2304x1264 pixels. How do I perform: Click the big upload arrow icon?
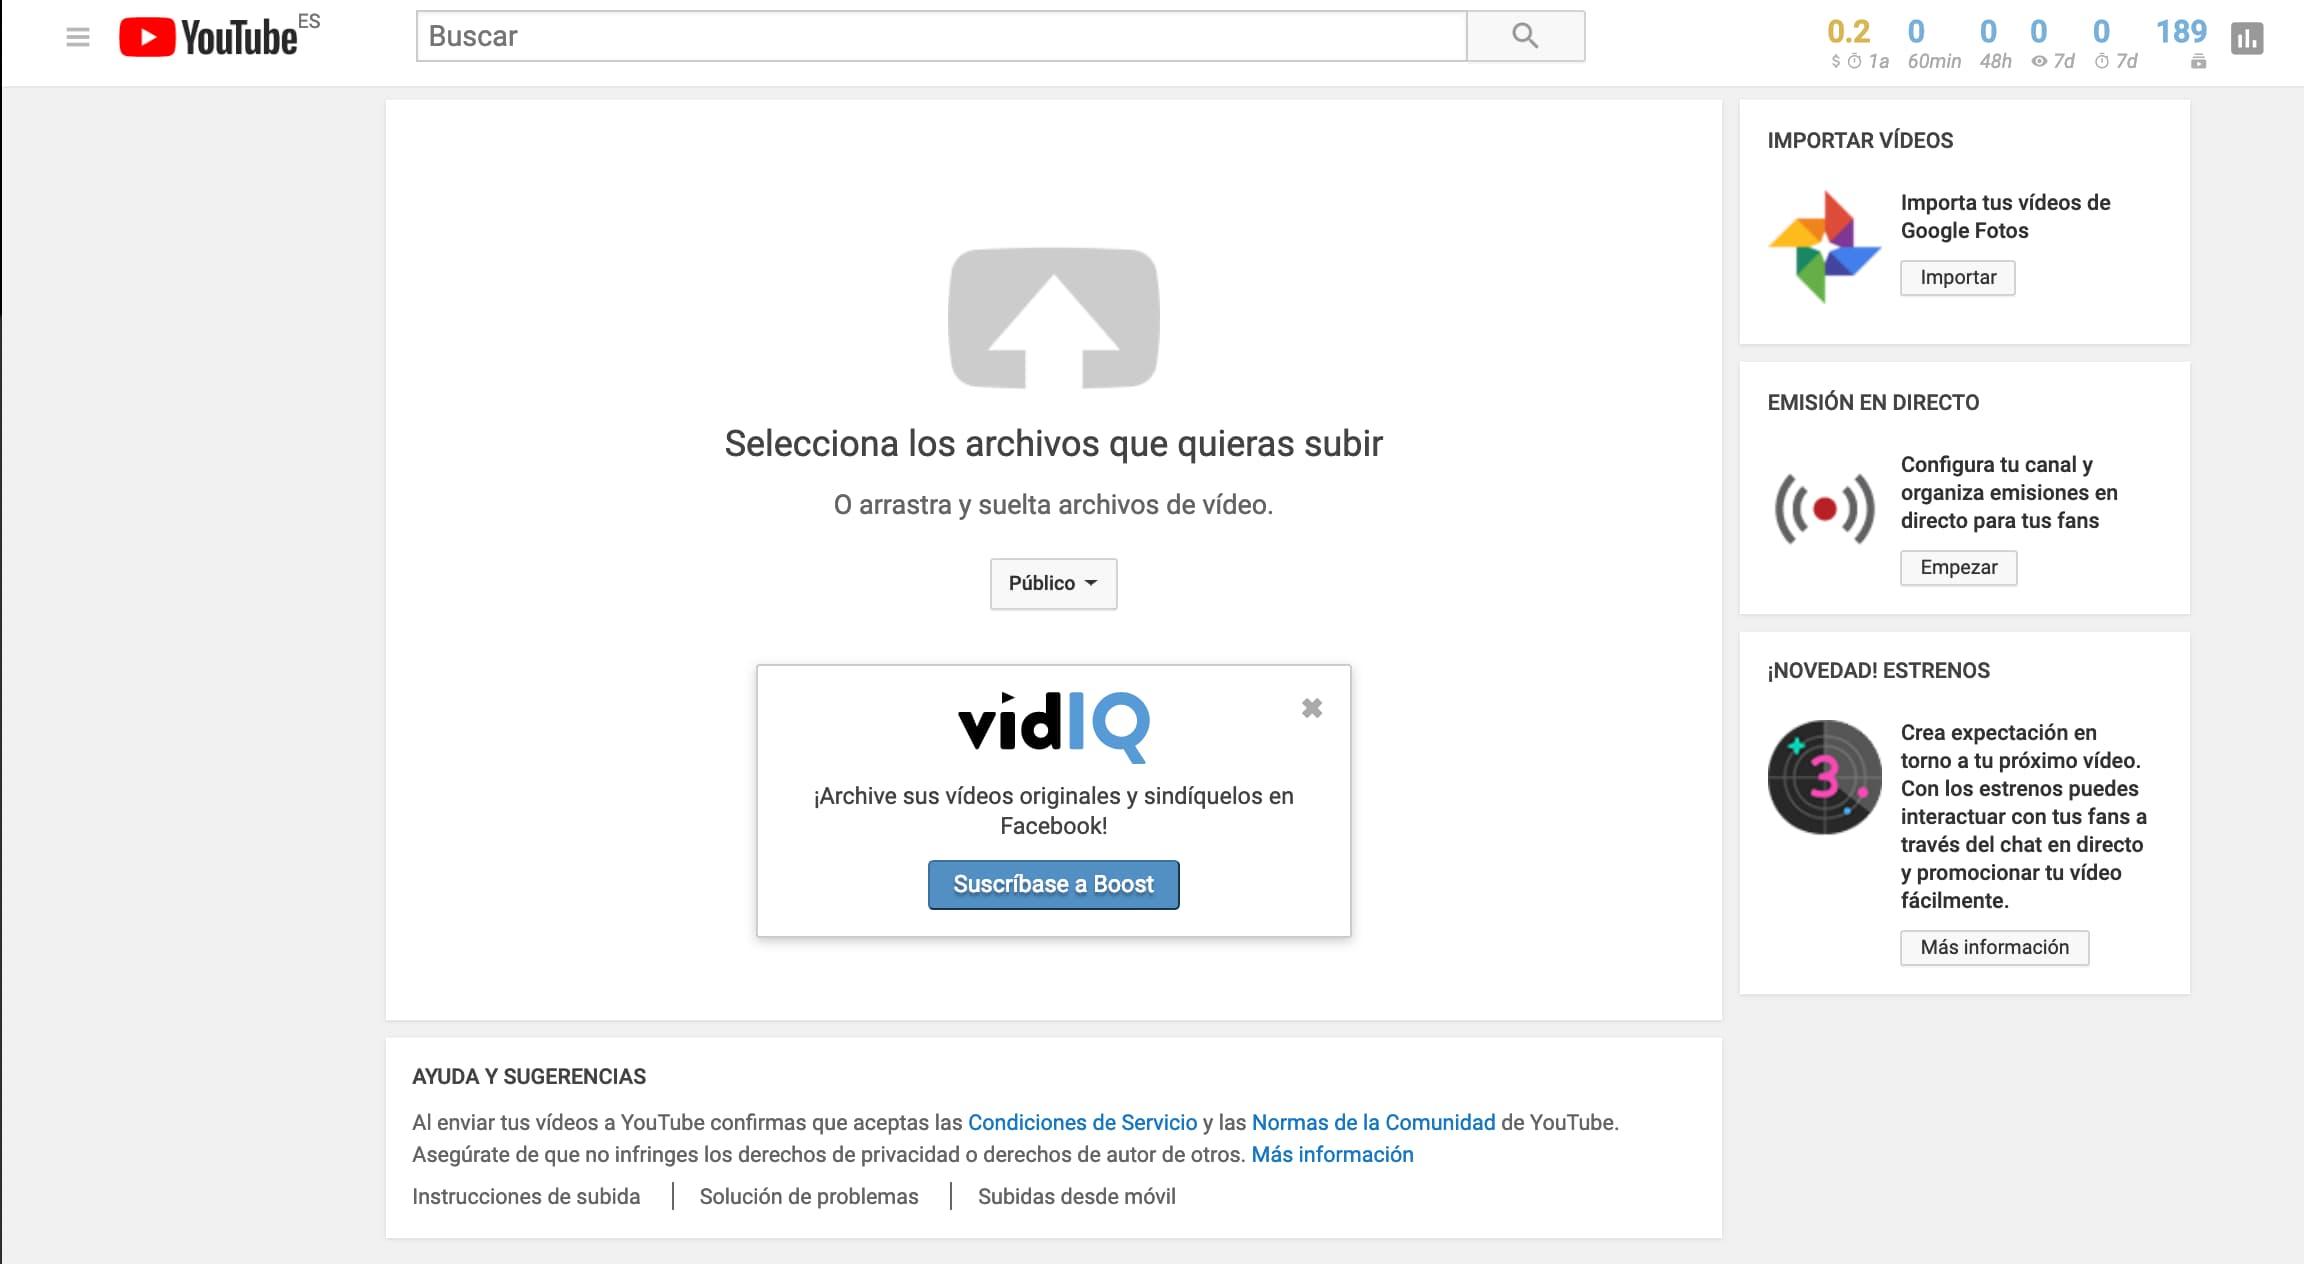[x=1053, y=318]
